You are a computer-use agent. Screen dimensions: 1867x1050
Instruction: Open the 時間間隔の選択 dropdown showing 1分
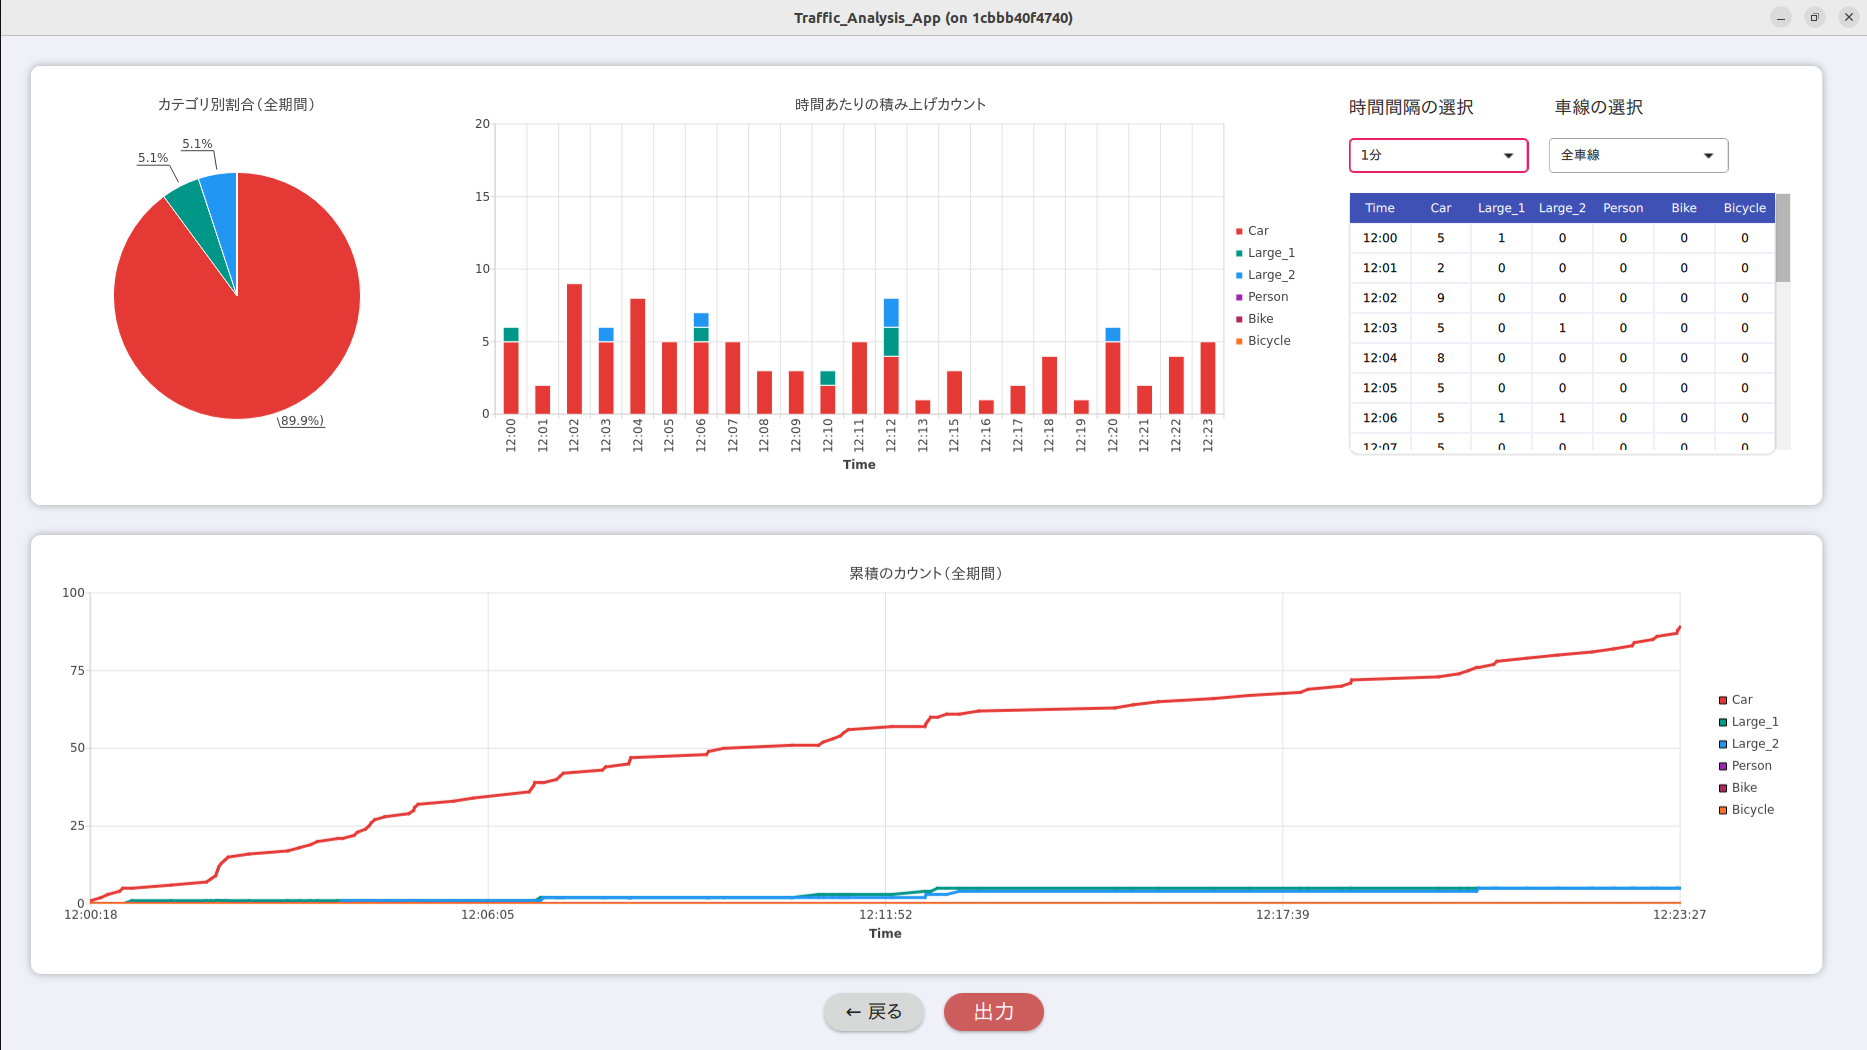pos(1438,155)
